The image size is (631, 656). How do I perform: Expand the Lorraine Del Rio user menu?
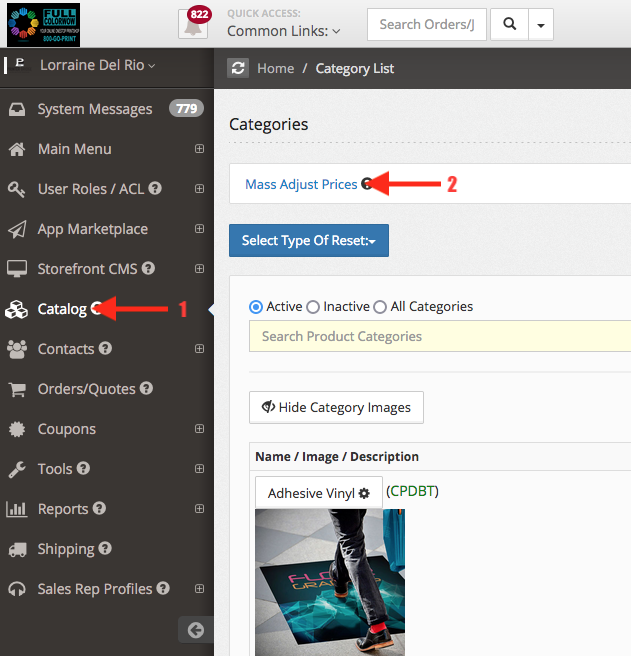[97, 65]
